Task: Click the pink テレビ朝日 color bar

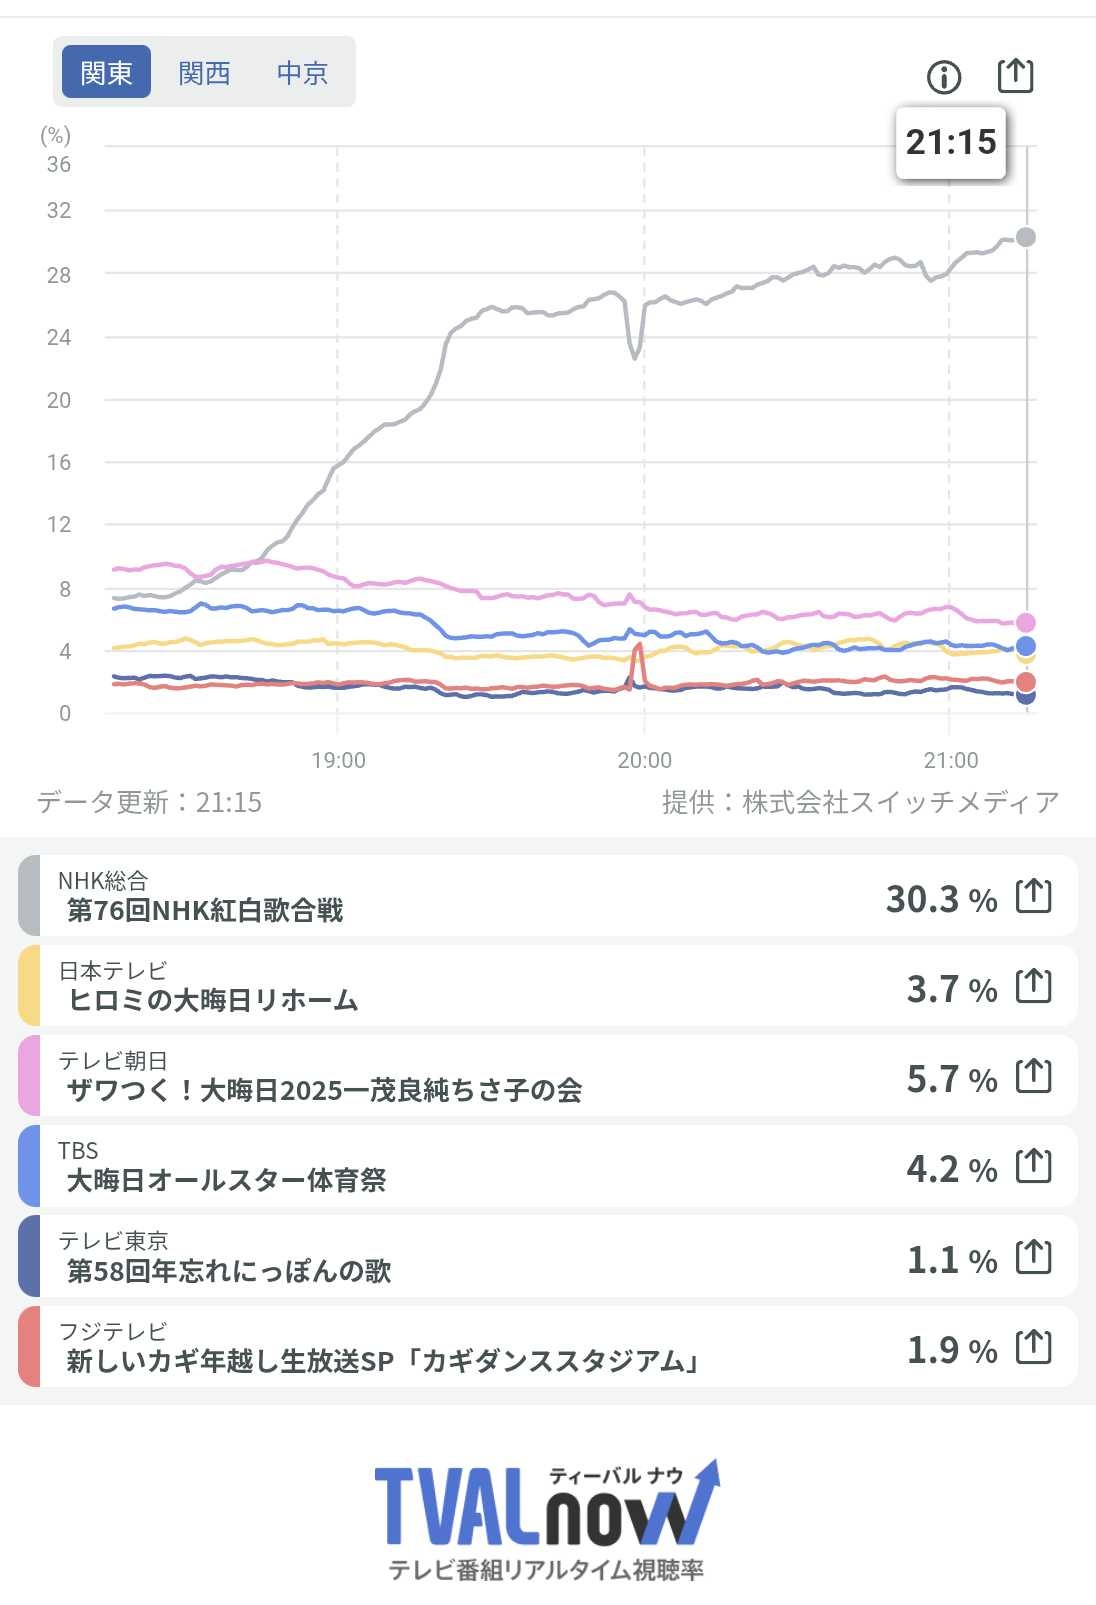Action: point(29,1076)
